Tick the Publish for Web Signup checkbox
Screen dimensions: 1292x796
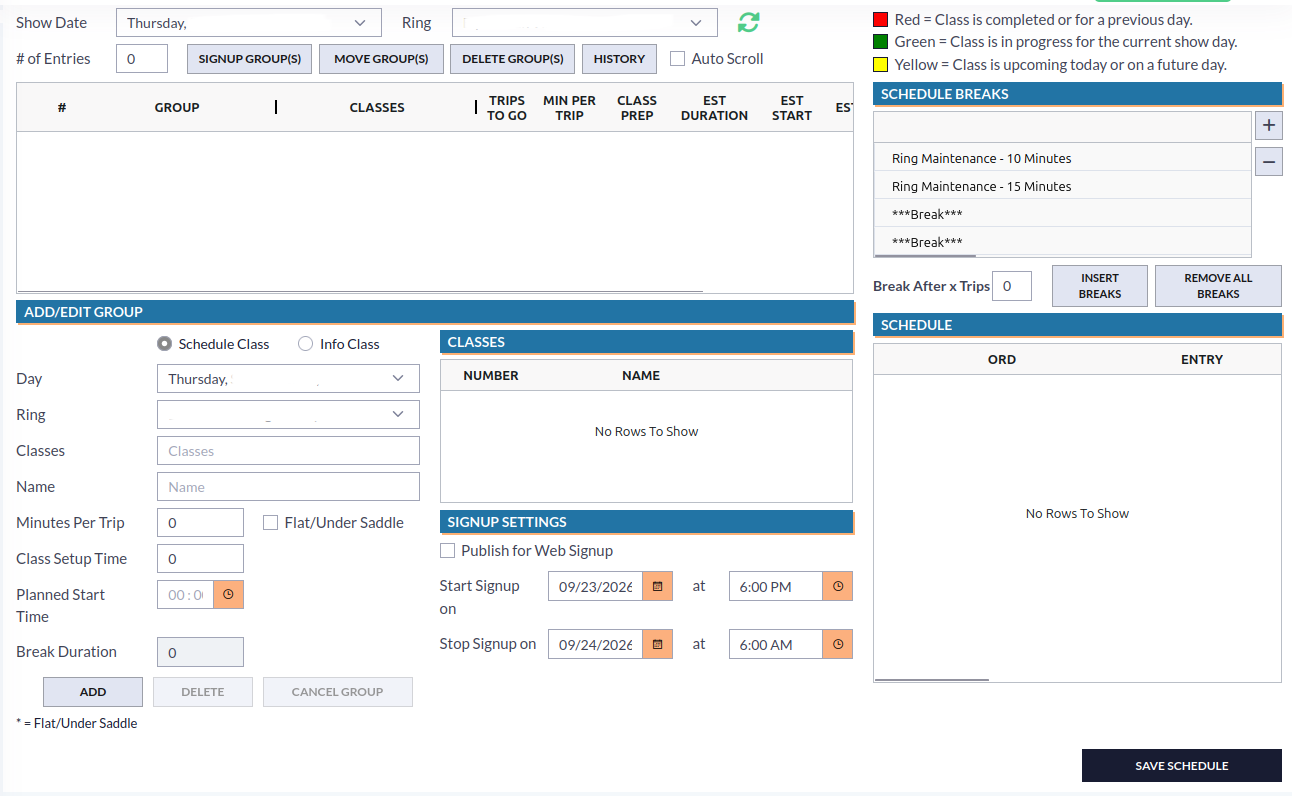447,551
